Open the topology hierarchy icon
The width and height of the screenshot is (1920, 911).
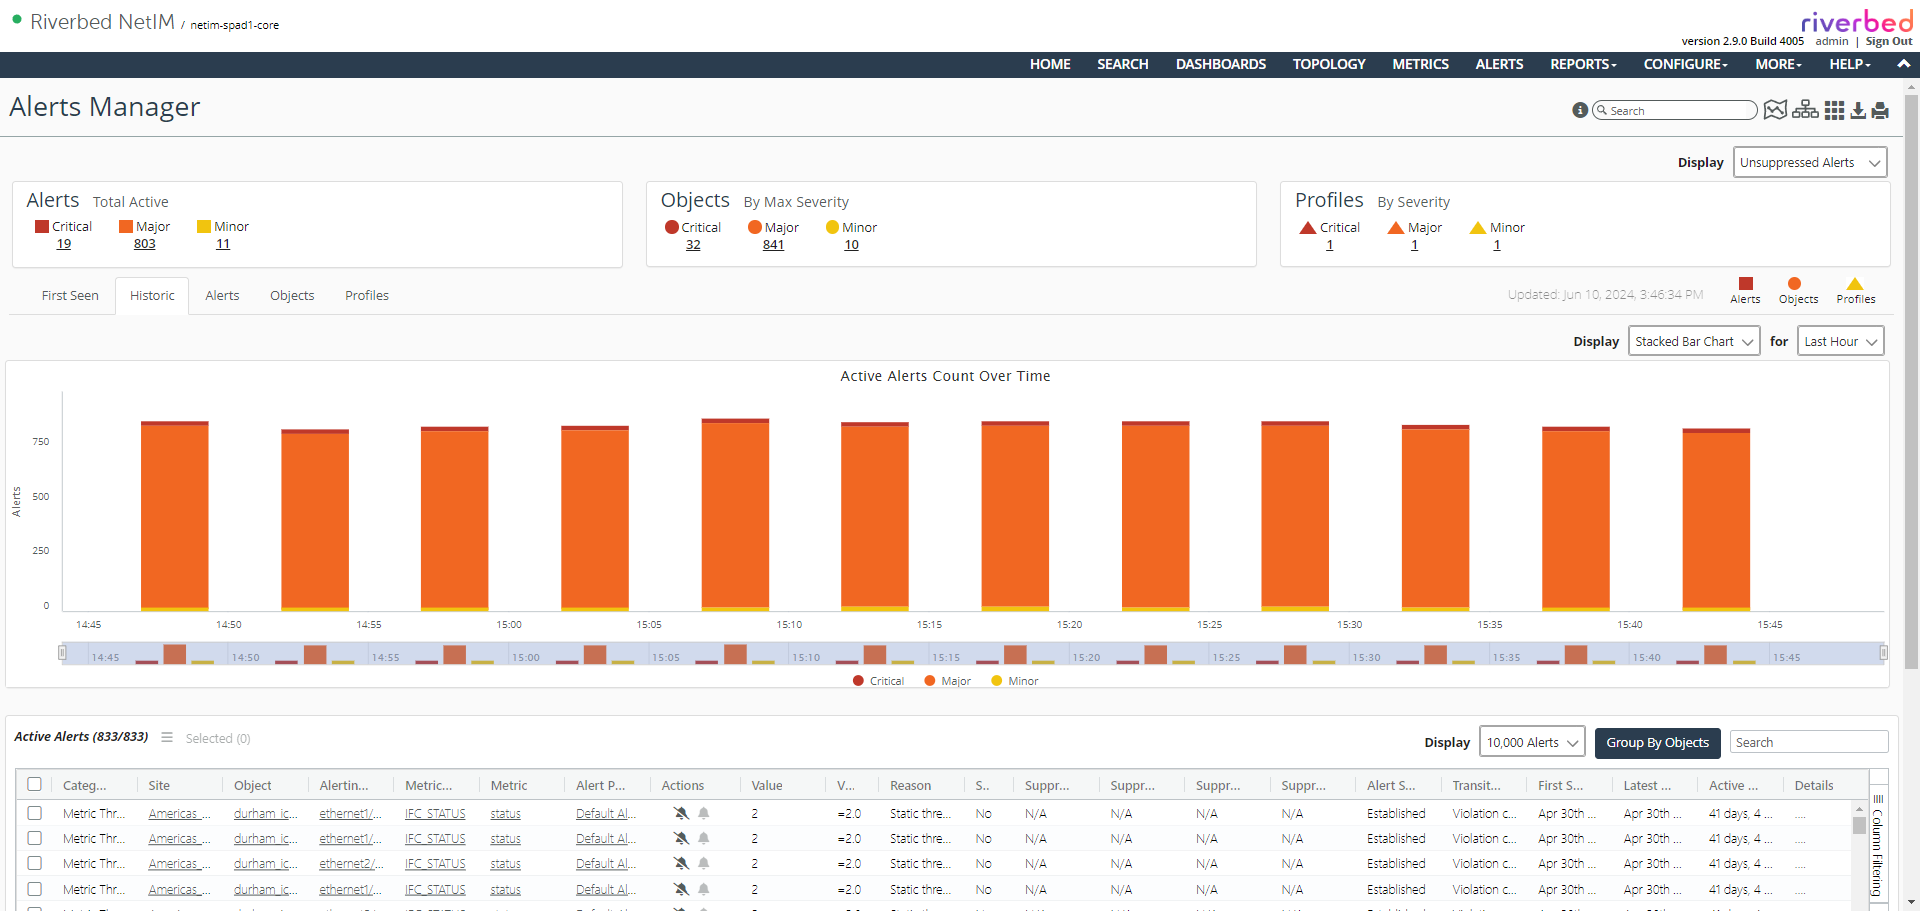(x=1805, y=110)
